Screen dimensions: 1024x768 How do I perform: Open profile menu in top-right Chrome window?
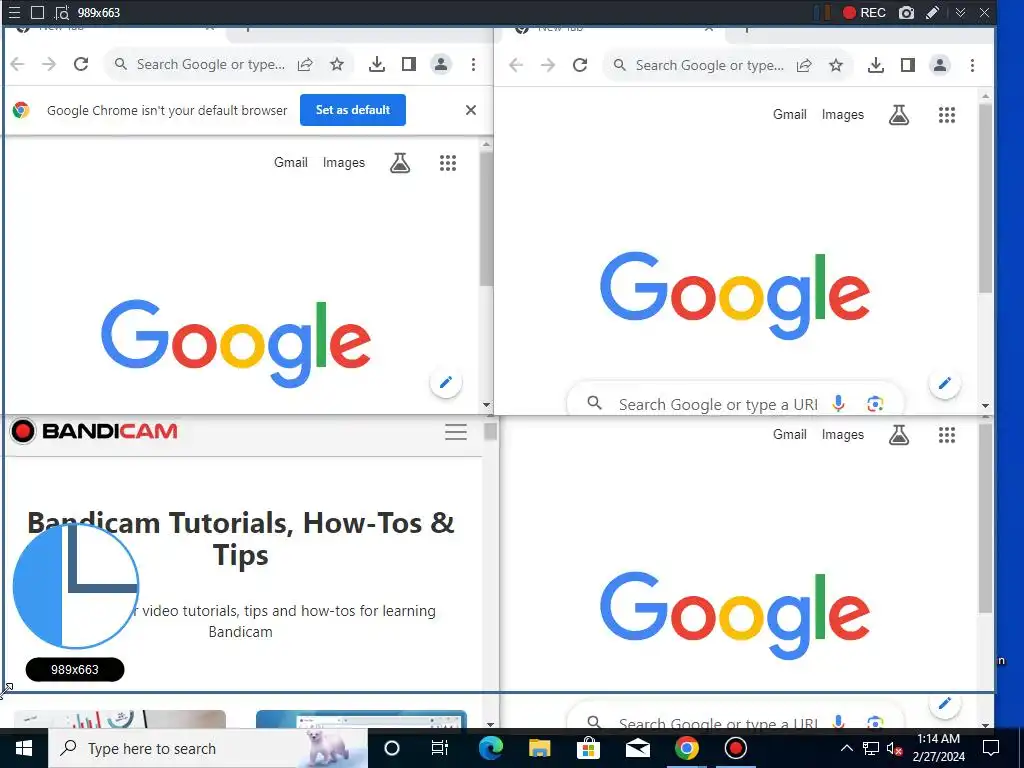click(x=940, y=65)
